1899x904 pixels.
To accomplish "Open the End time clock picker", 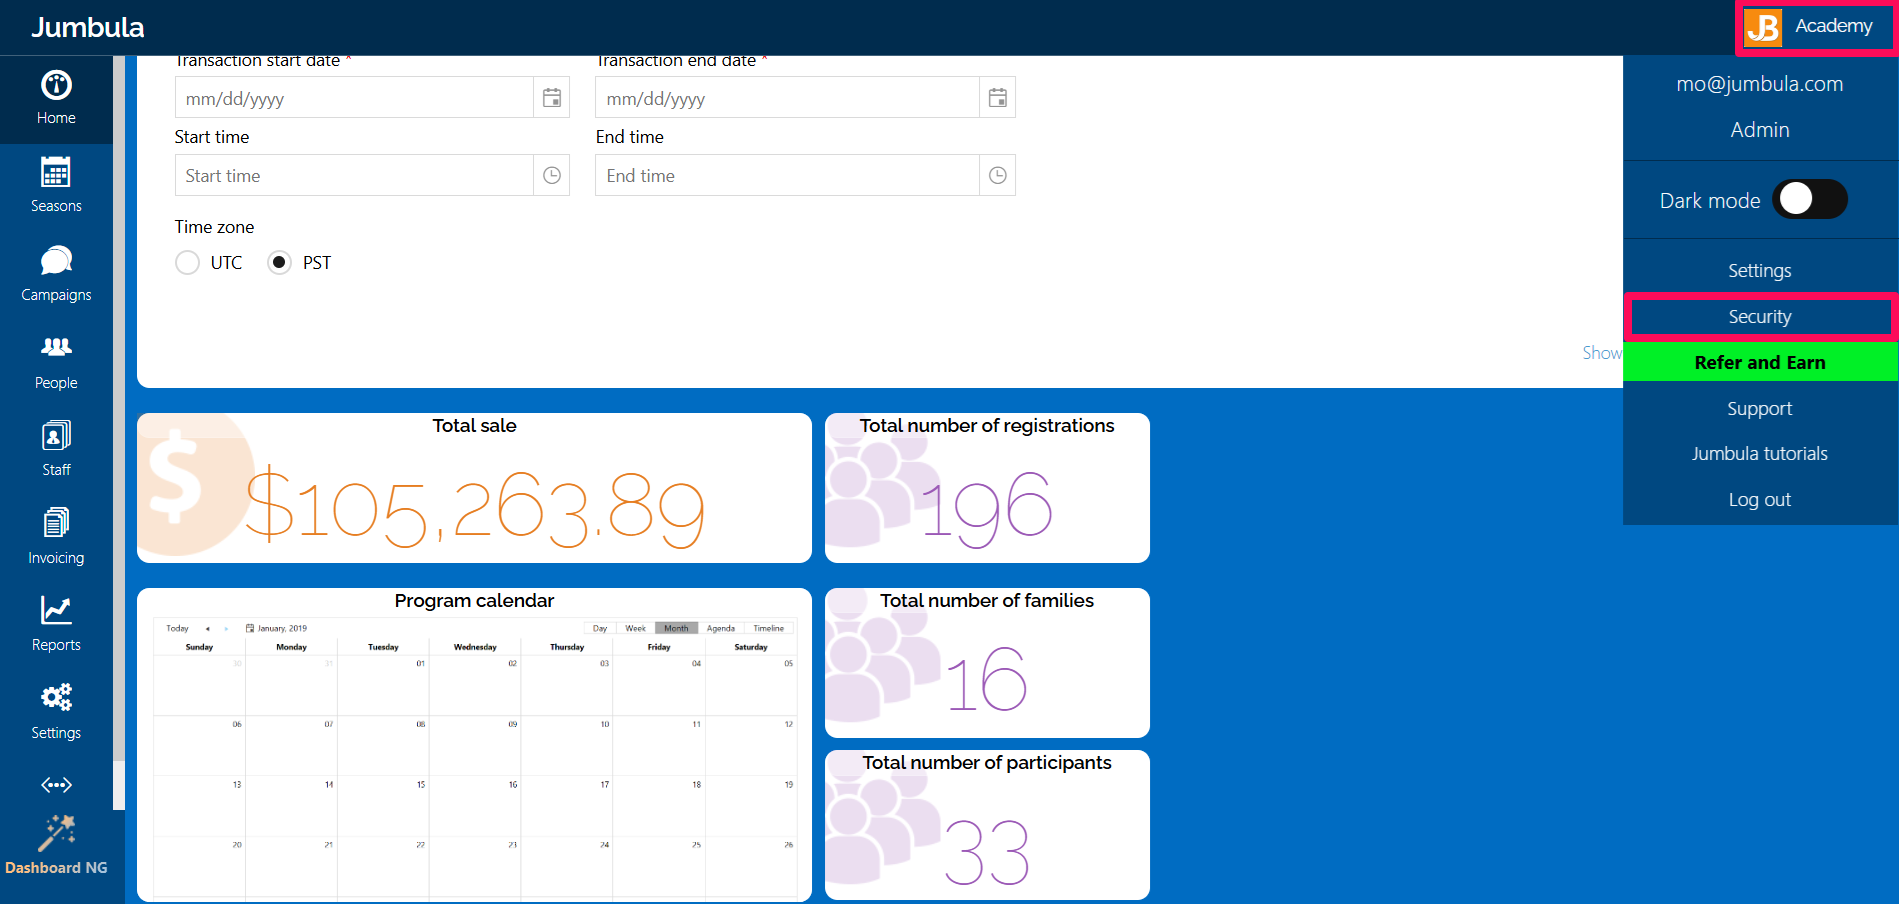I will point(997,175).
